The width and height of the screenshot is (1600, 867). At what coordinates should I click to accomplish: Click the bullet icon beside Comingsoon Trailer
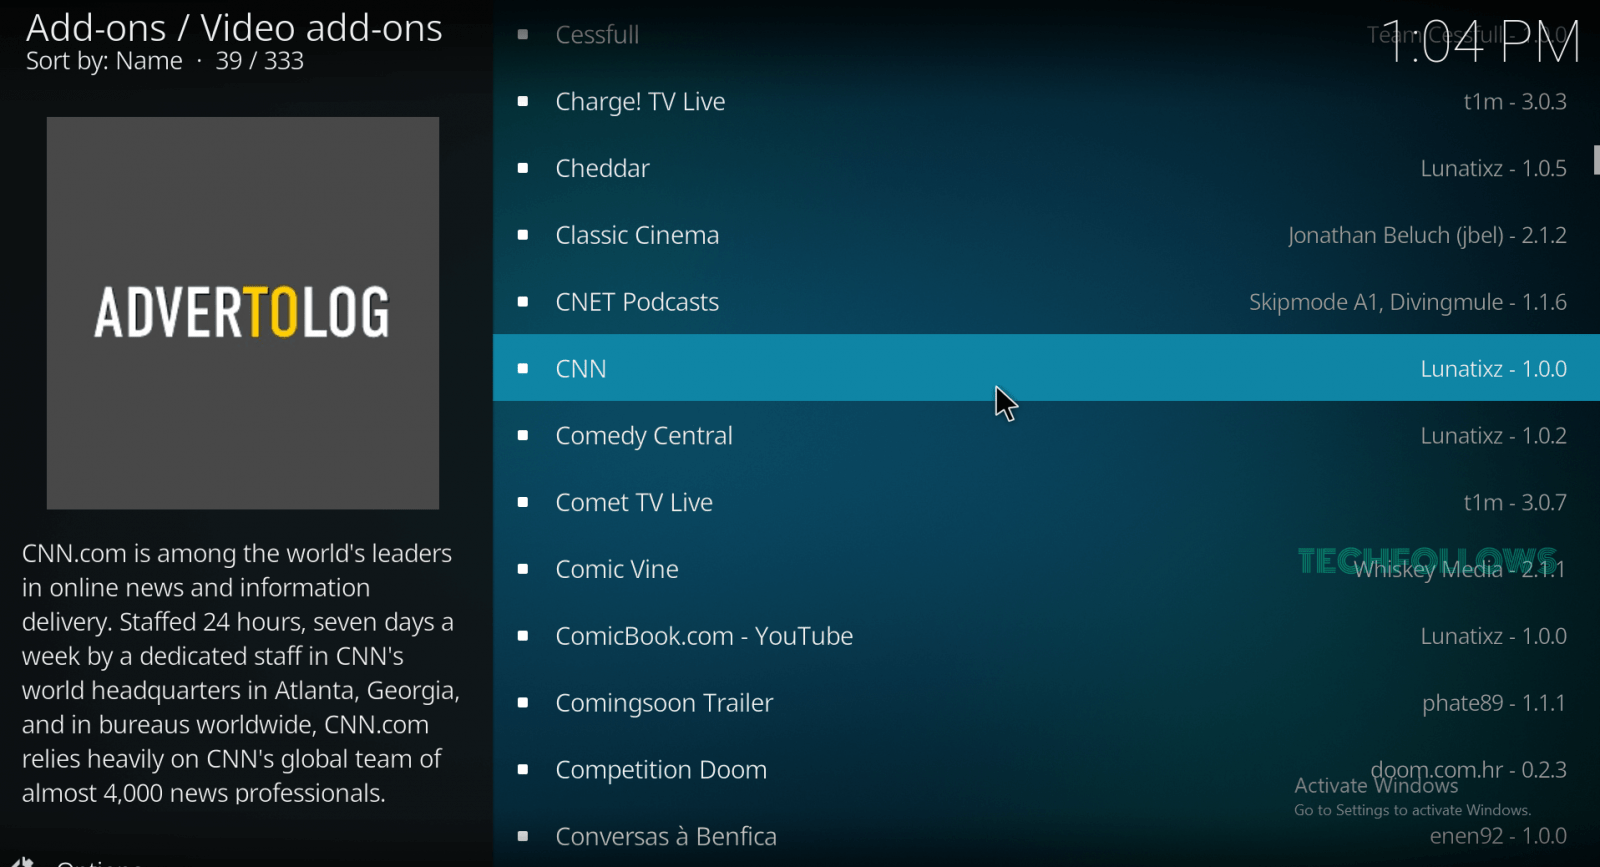tap(523, 703)
